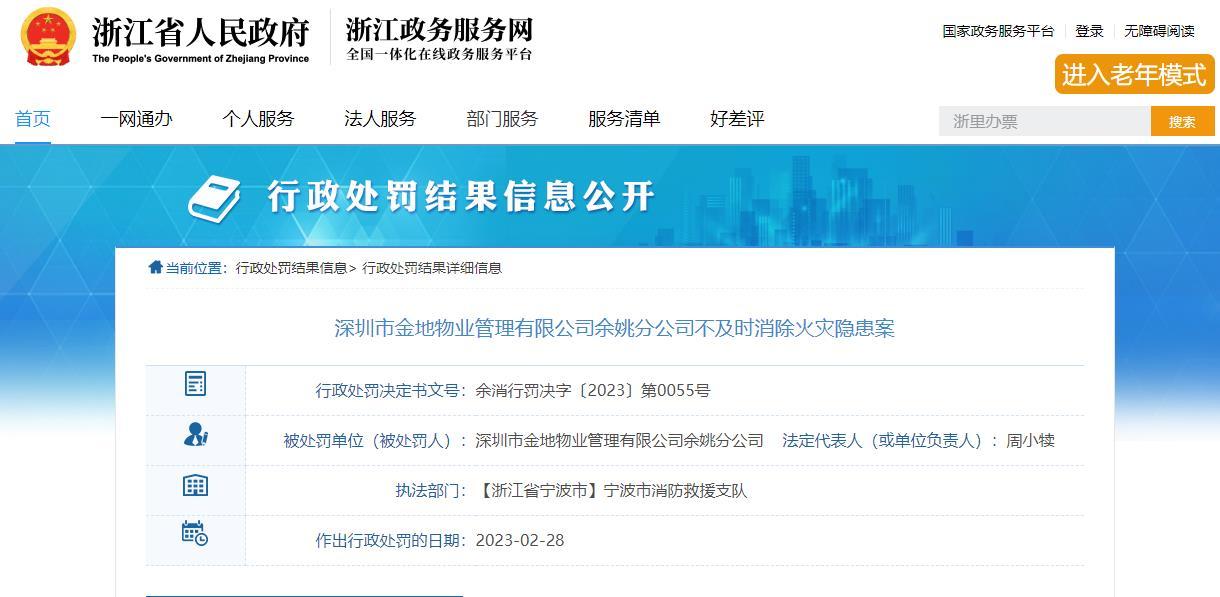Open 服务清单 navigation item

(x=624, y=119)
